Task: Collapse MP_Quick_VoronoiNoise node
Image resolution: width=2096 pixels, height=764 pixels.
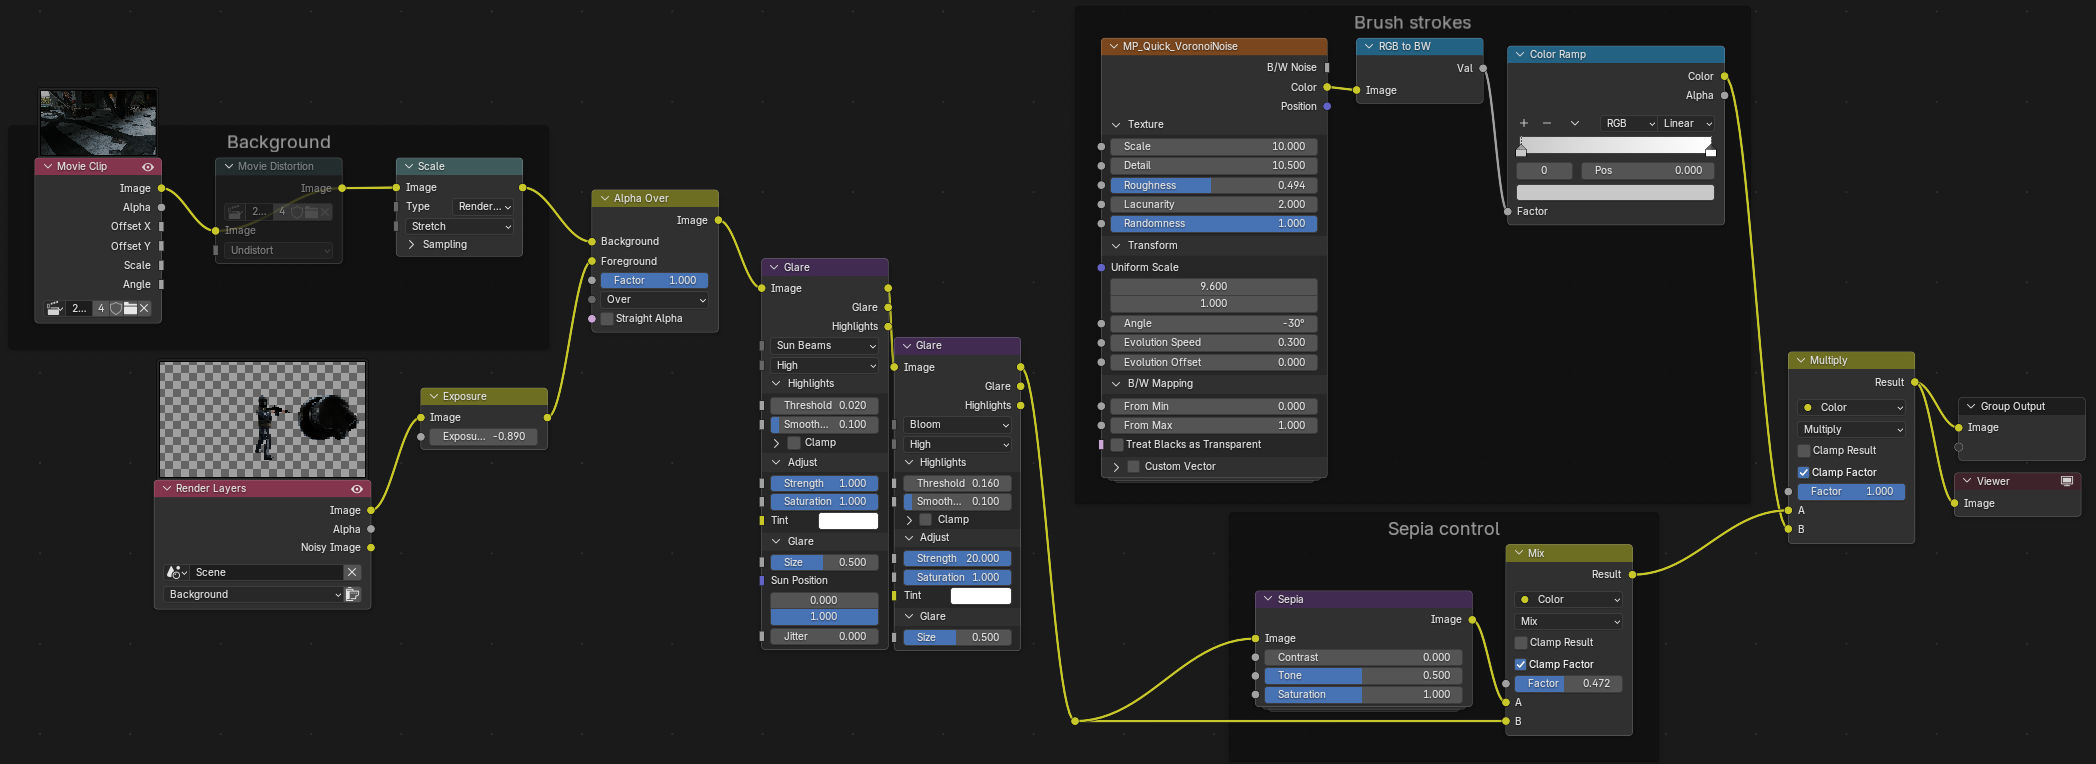Action: coord(1113,46)
